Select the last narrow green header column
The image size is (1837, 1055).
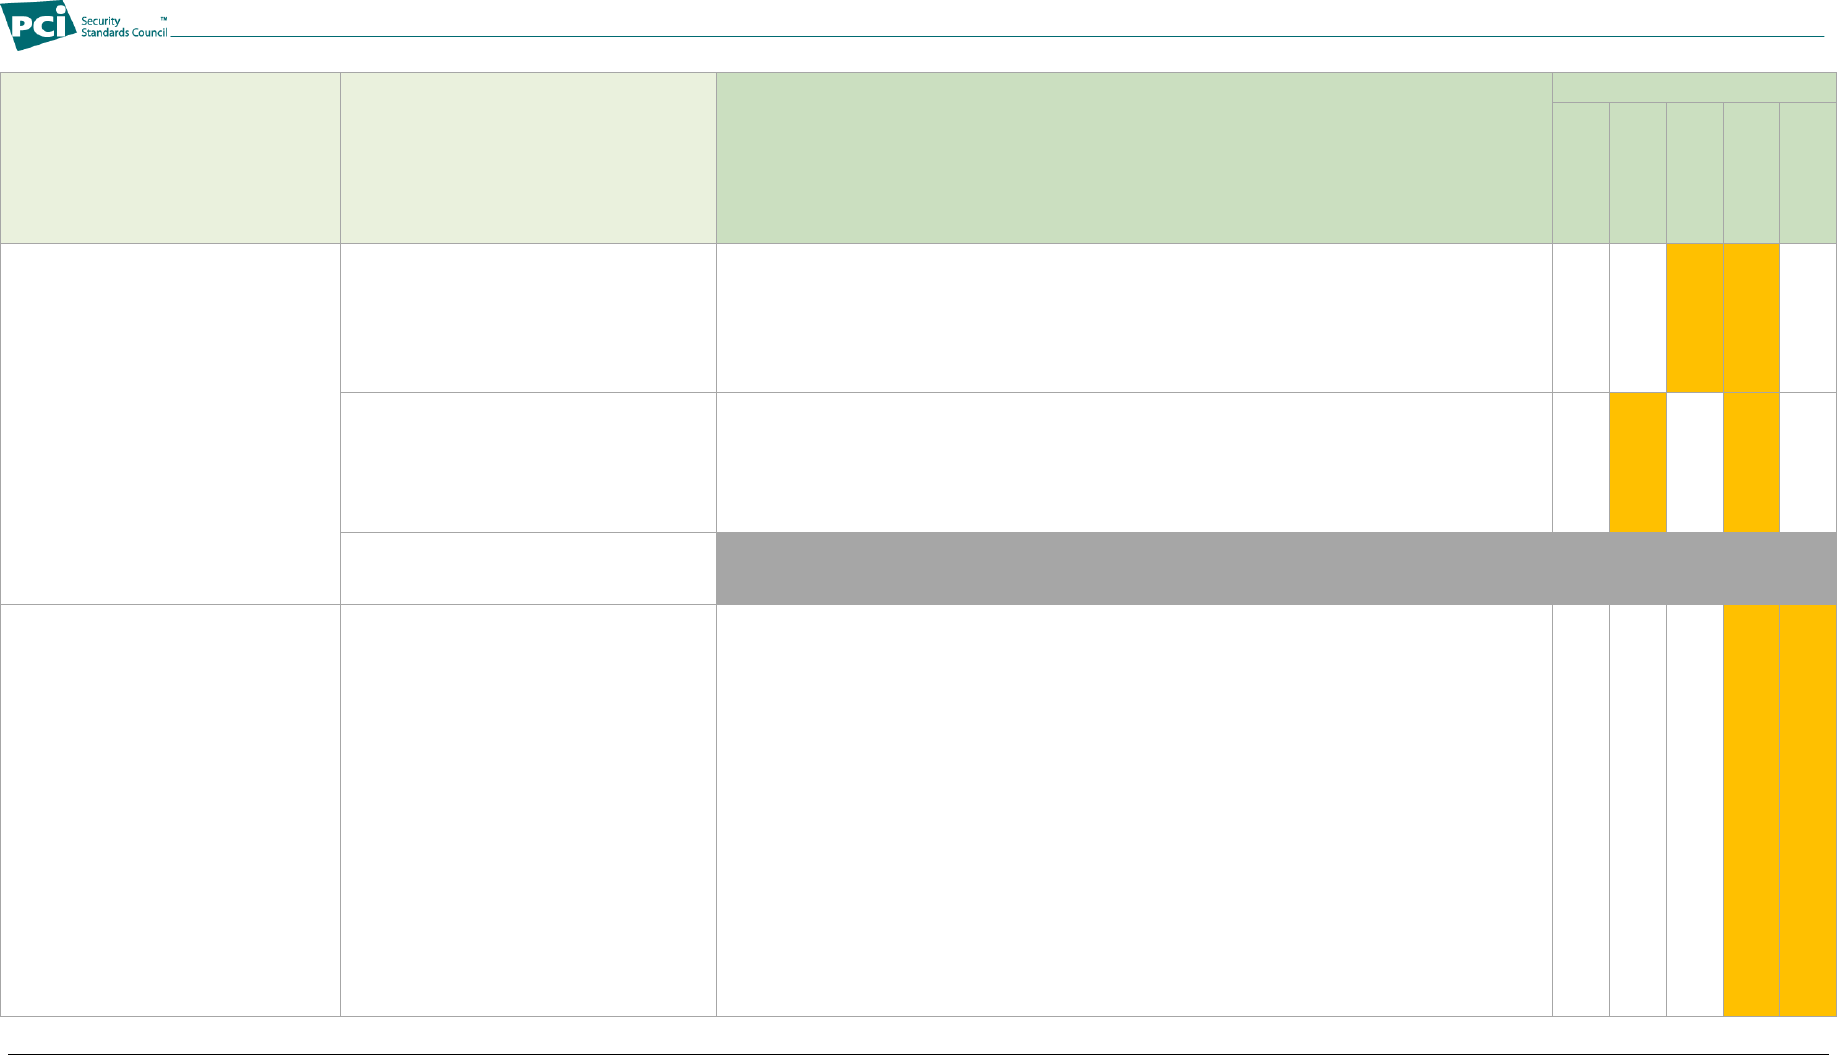click(x=1808, y=173)
